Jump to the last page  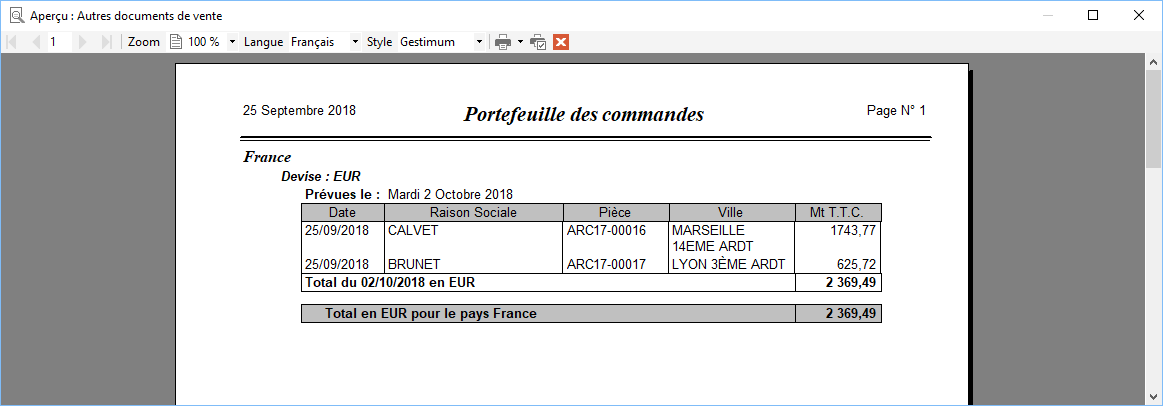[x=106, y=42]
